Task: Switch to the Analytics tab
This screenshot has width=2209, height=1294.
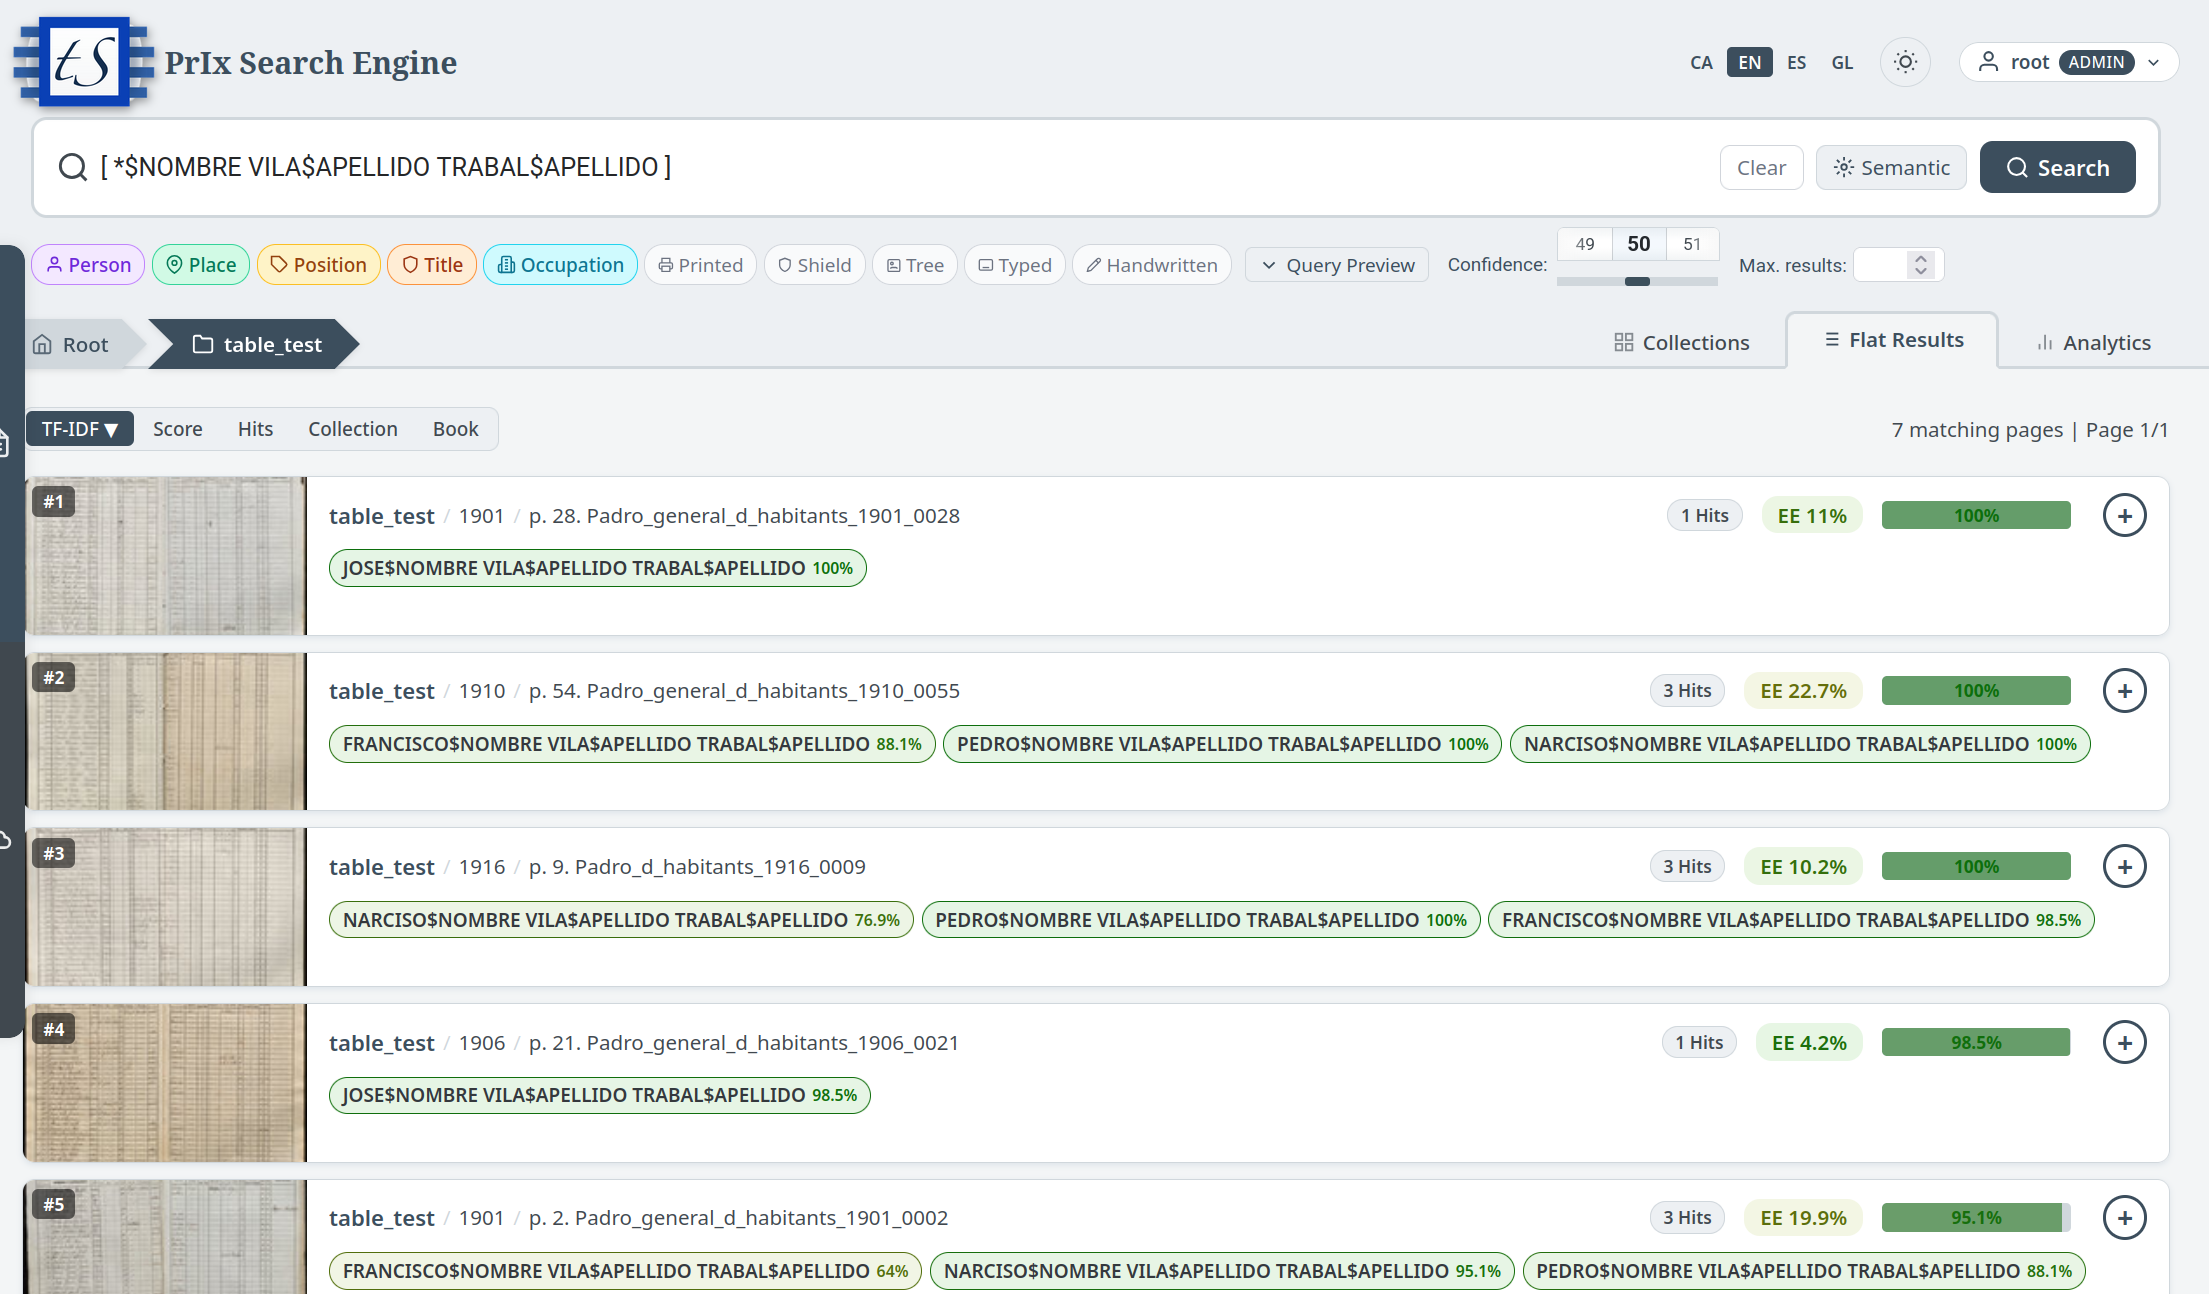Action: click(2094, 343)
